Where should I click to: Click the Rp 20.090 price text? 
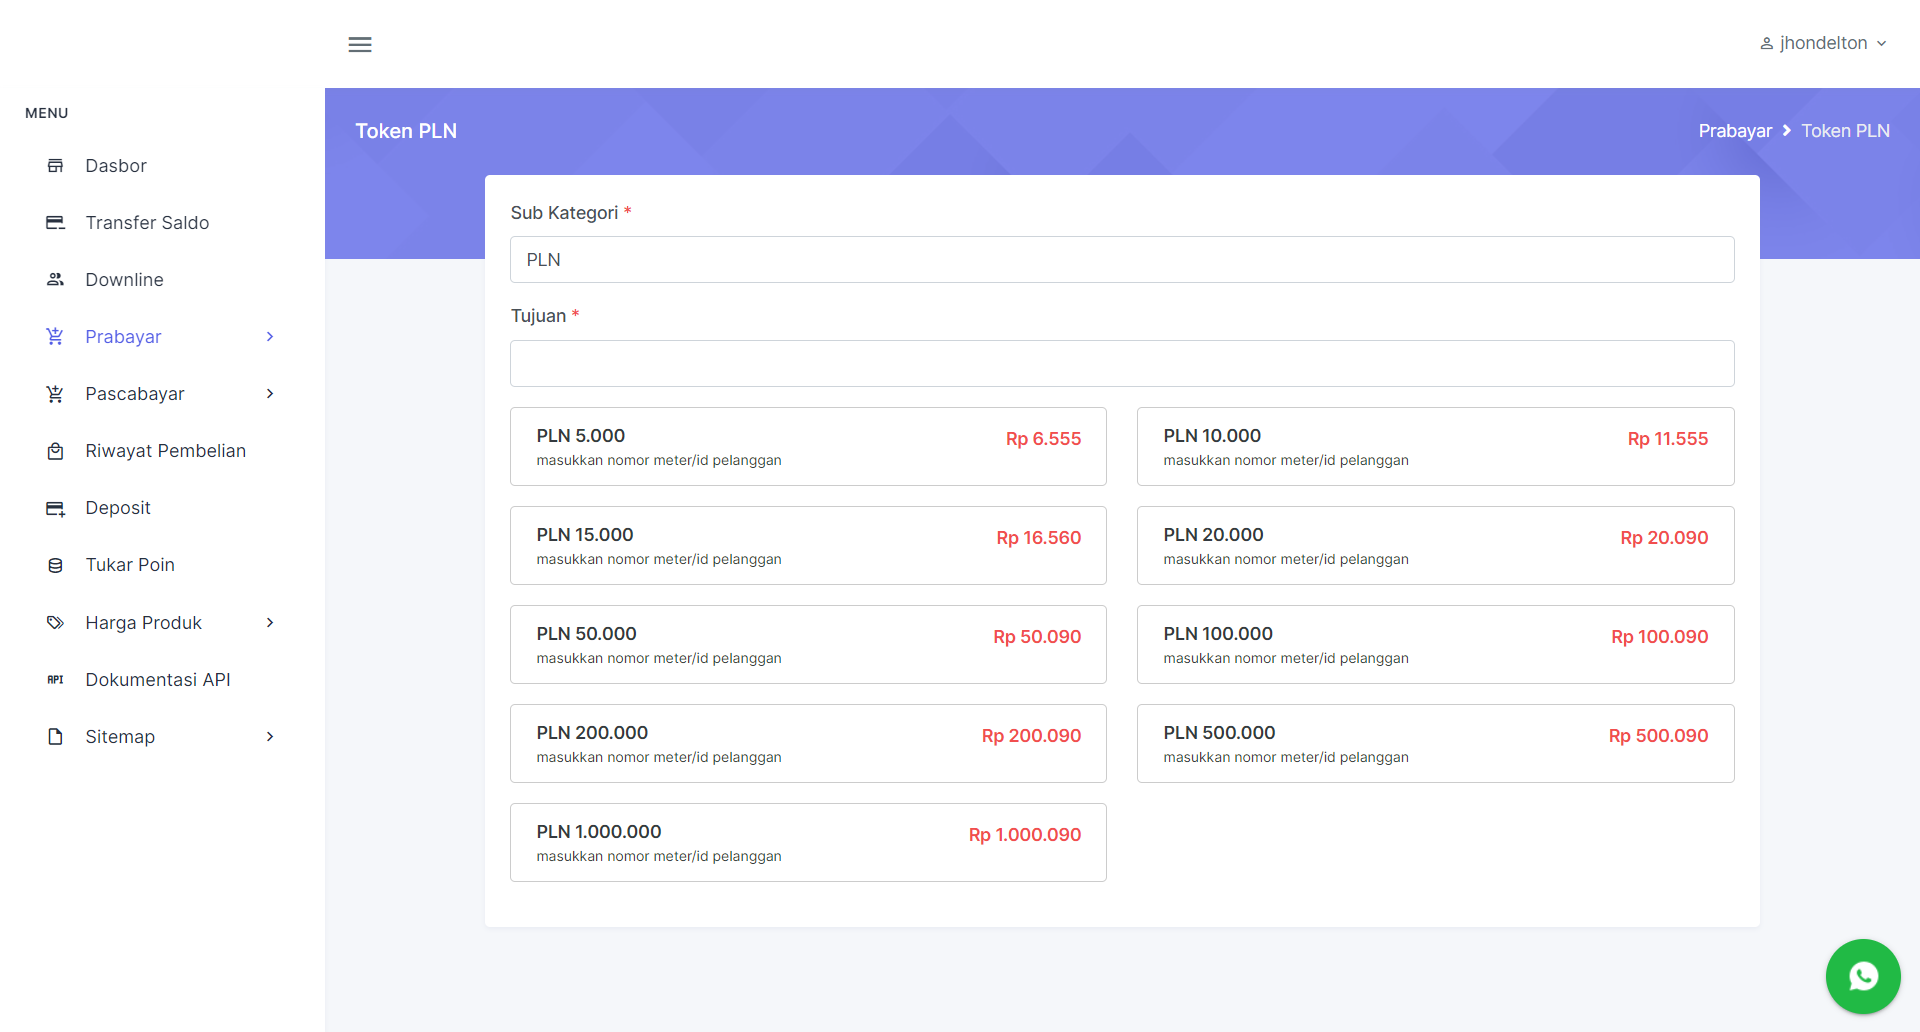(1664, 538)
